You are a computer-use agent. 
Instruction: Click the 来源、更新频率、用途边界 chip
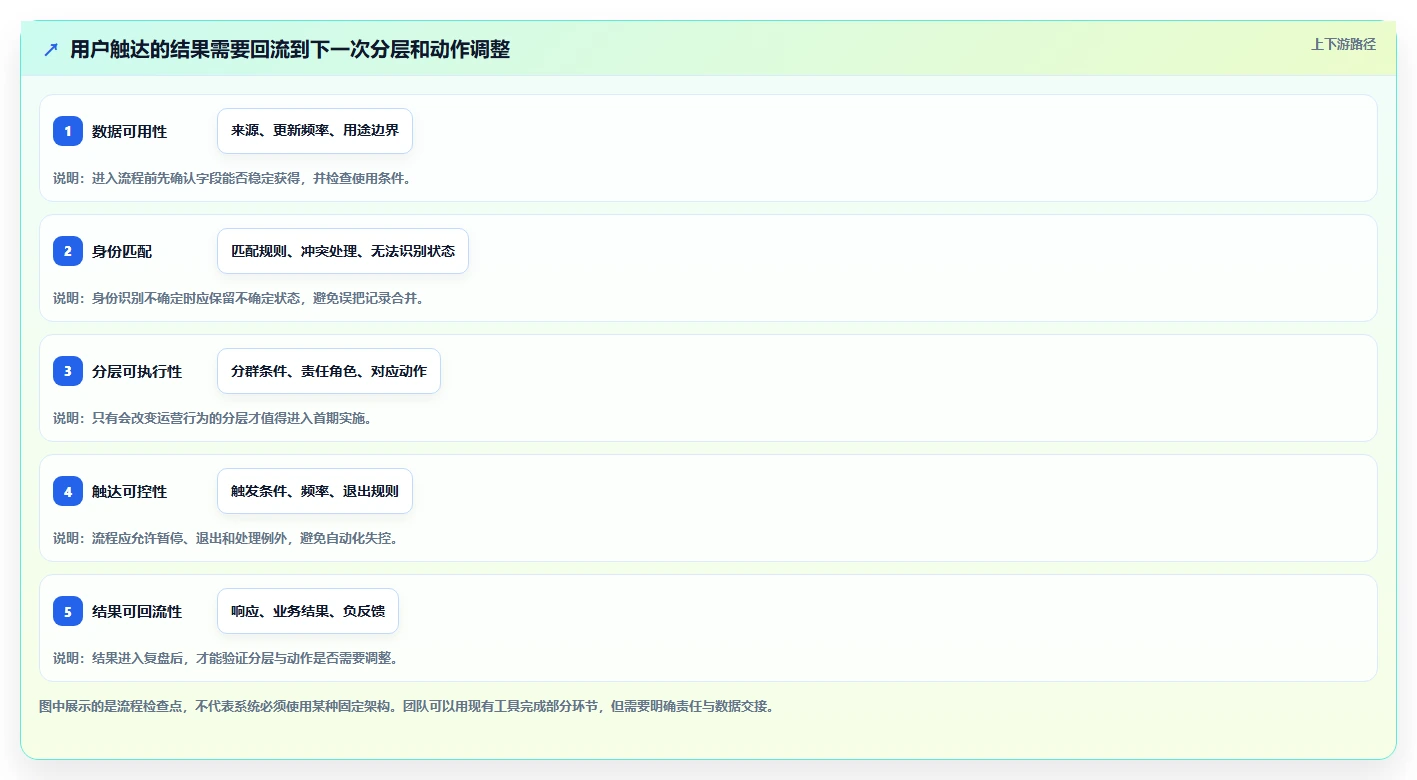[x=315, y=131]
